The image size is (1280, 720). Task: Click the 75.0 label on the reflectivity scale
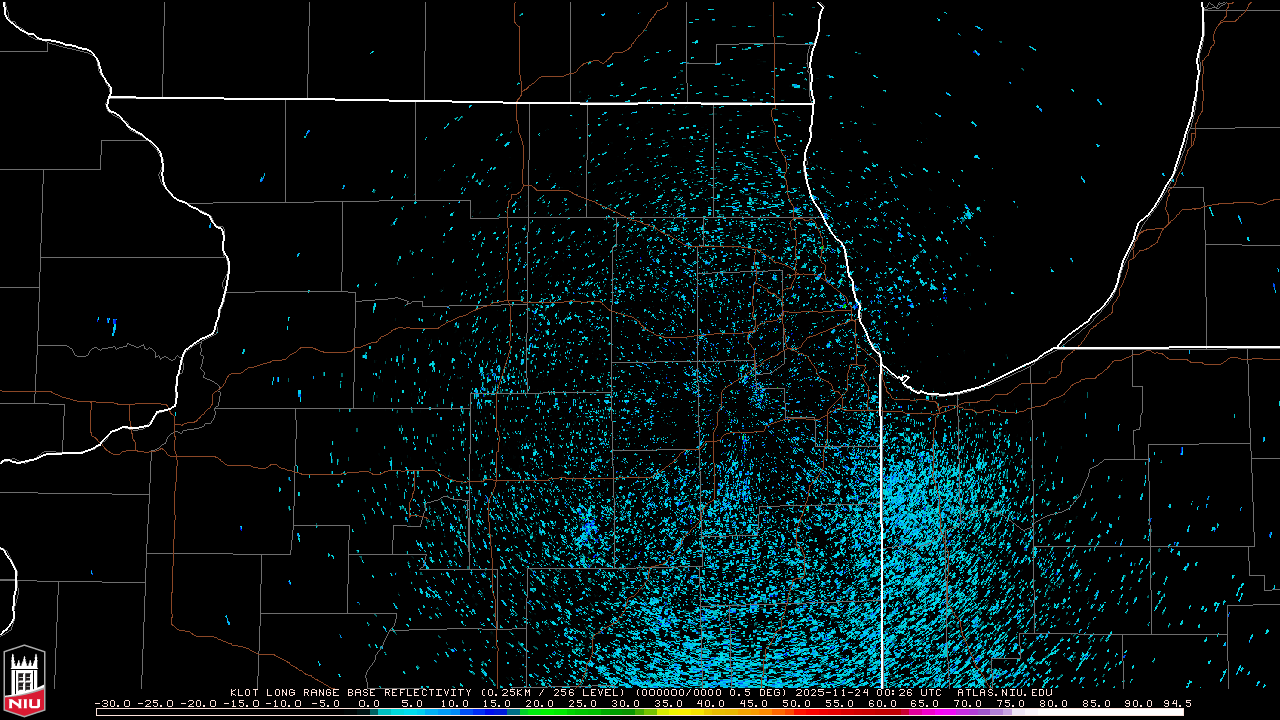point(1012,703)
